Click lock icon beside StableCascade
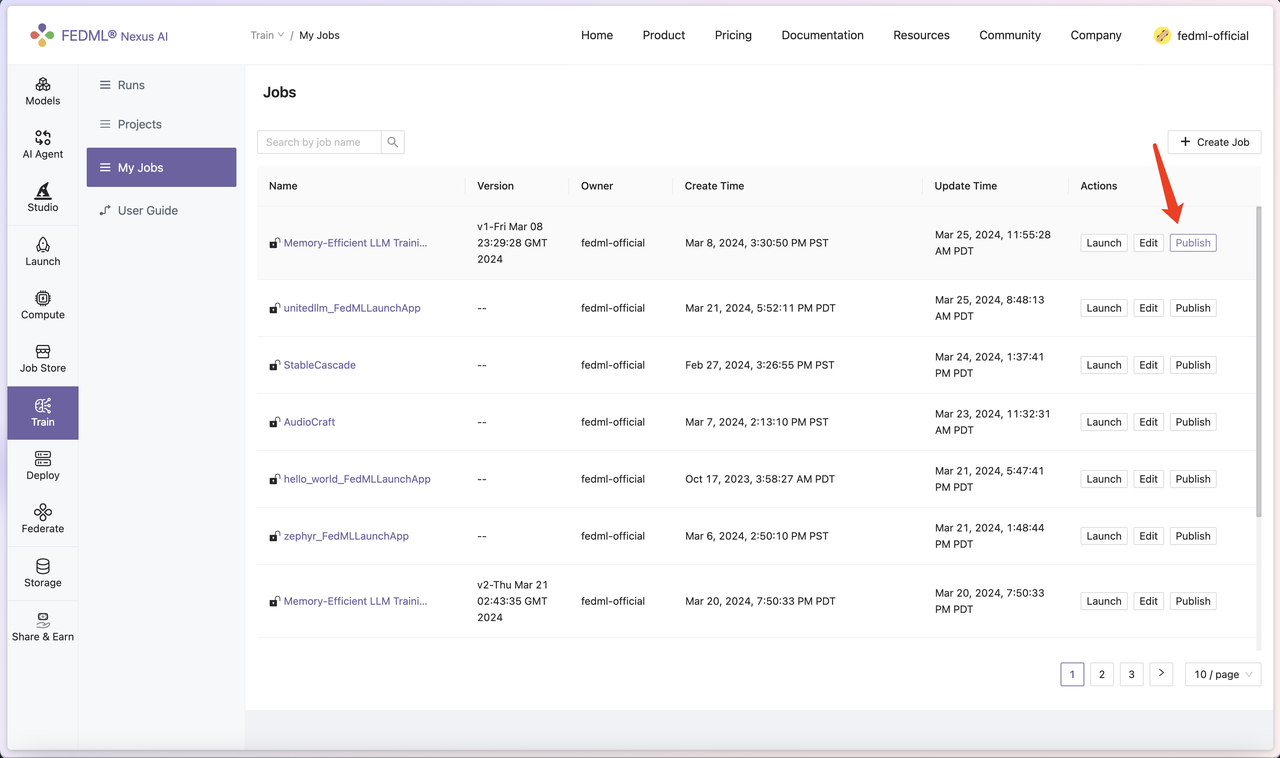 [x=274, y=365]
